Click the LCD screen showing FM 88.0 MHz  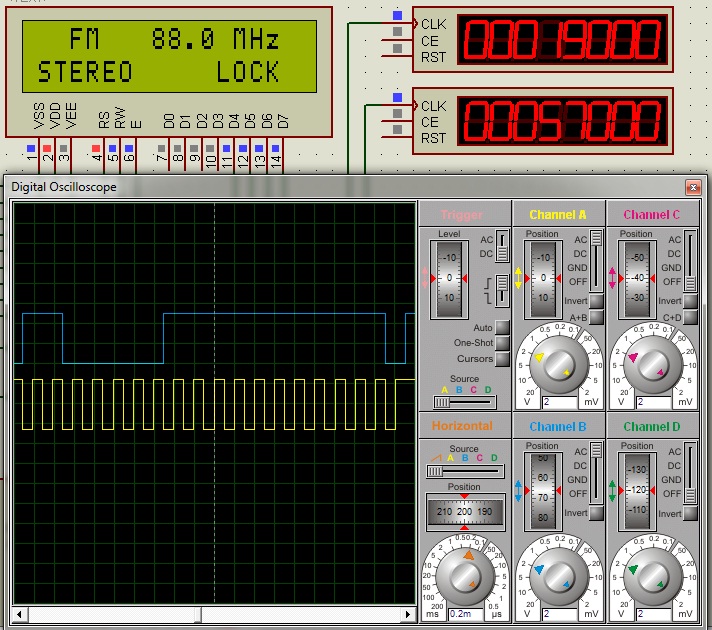click(x=169, y=56)
